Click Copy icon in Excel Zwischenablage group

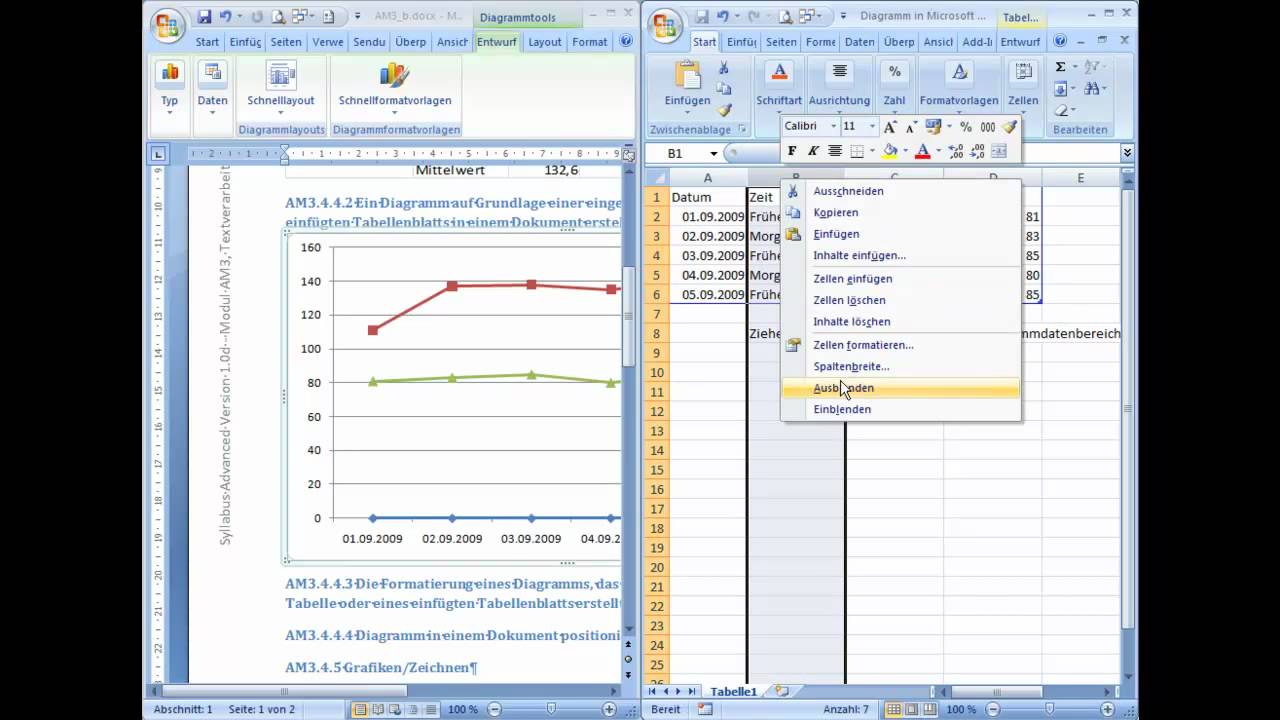tap(724, 89)
